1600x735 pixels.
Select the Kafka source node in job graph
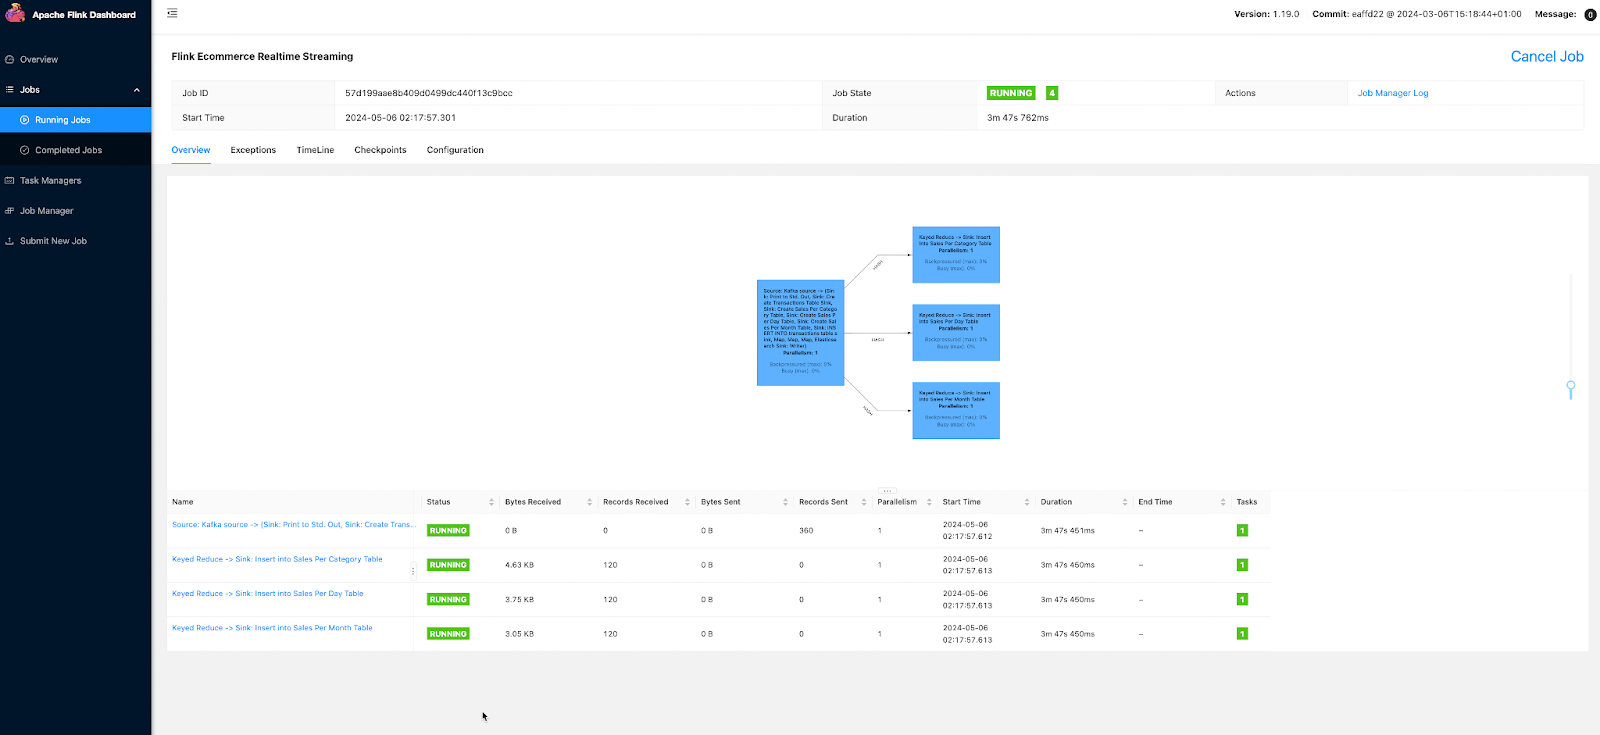[801, 332]
